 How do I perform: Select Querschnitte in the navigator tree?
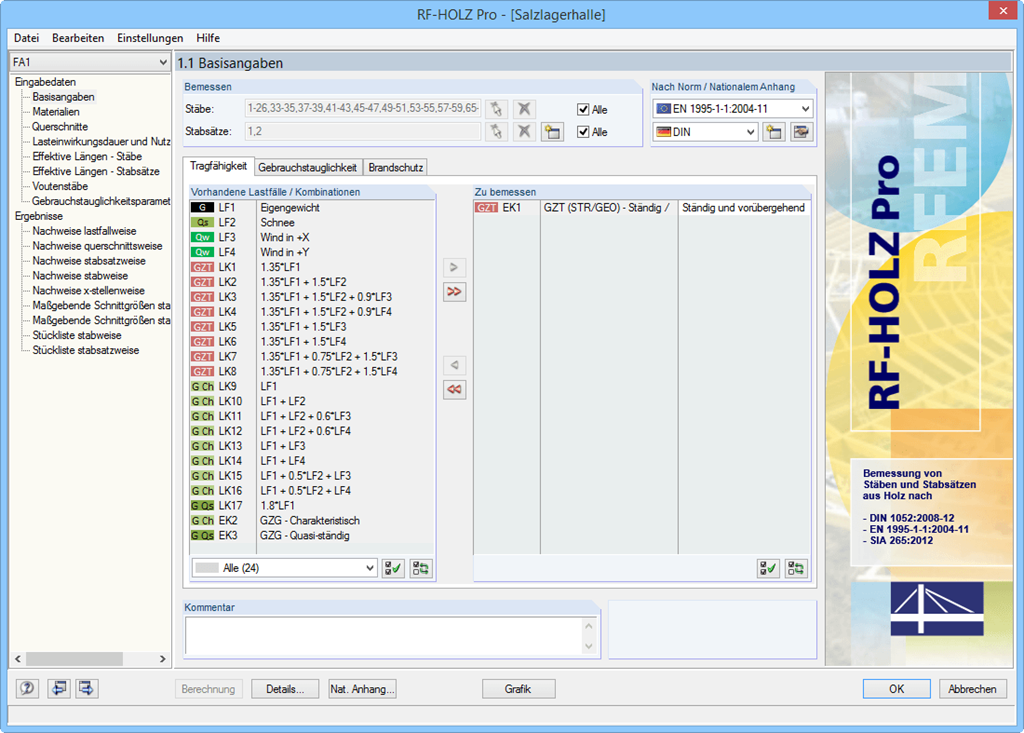(x=60, y=127)
